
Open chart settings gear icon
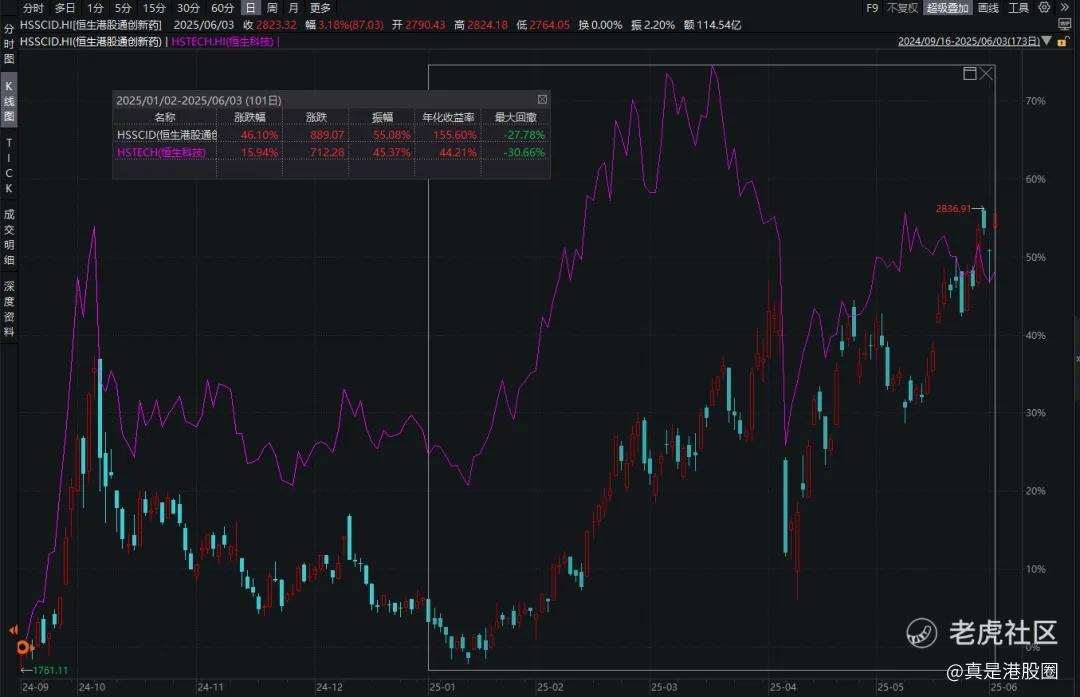pos(1044,8)
